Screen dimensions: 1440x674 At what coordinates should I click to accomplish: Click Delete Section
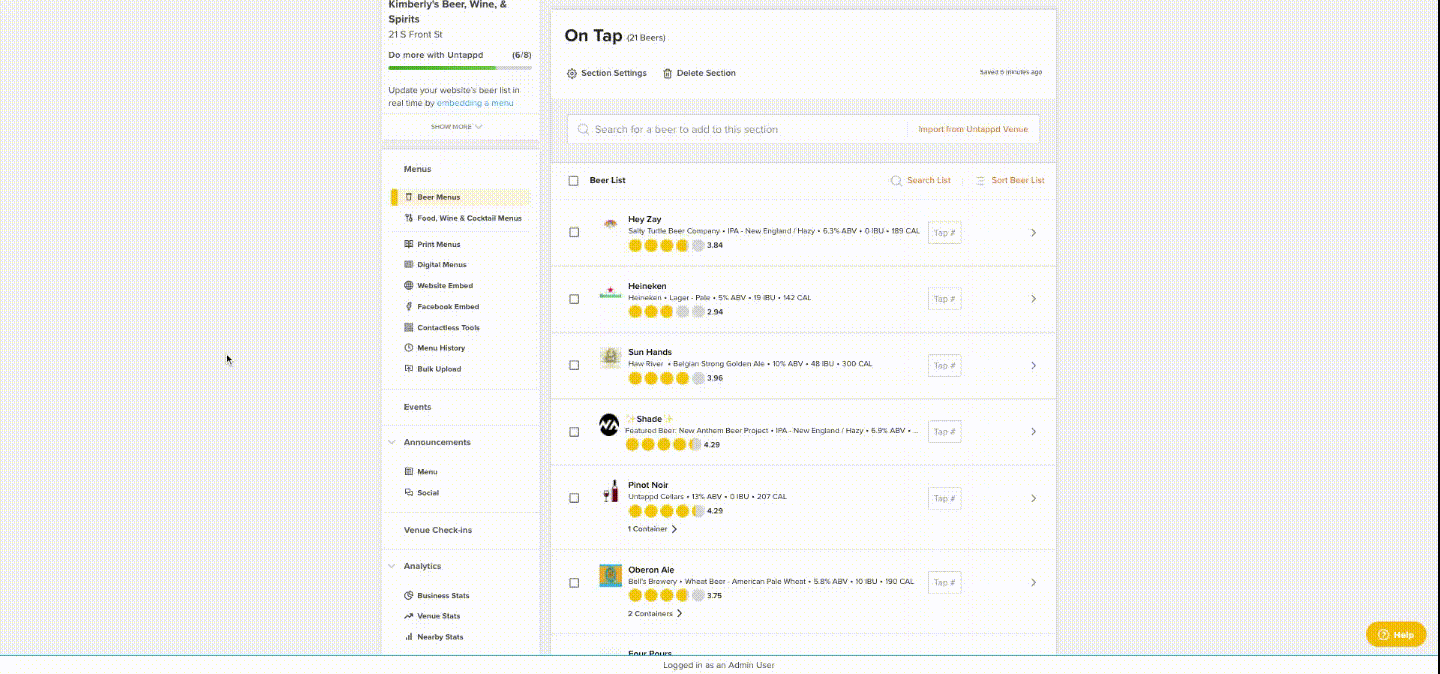pyautogui.click(x=699, y=73)
